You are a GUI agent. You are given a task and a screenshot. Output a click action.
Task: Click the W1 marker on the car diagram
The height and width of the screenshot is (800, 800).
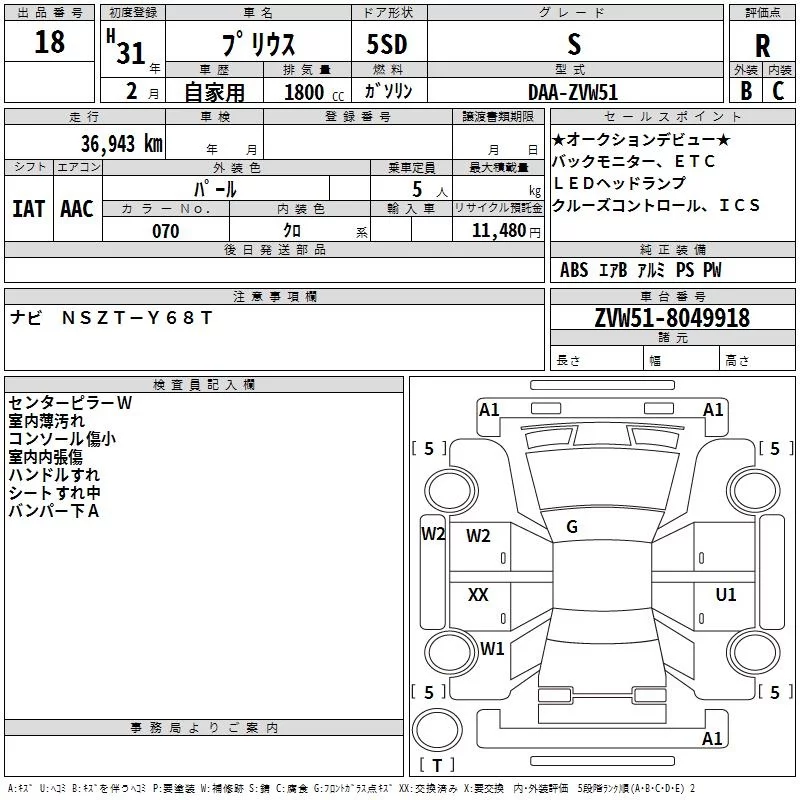pos(492,648)
